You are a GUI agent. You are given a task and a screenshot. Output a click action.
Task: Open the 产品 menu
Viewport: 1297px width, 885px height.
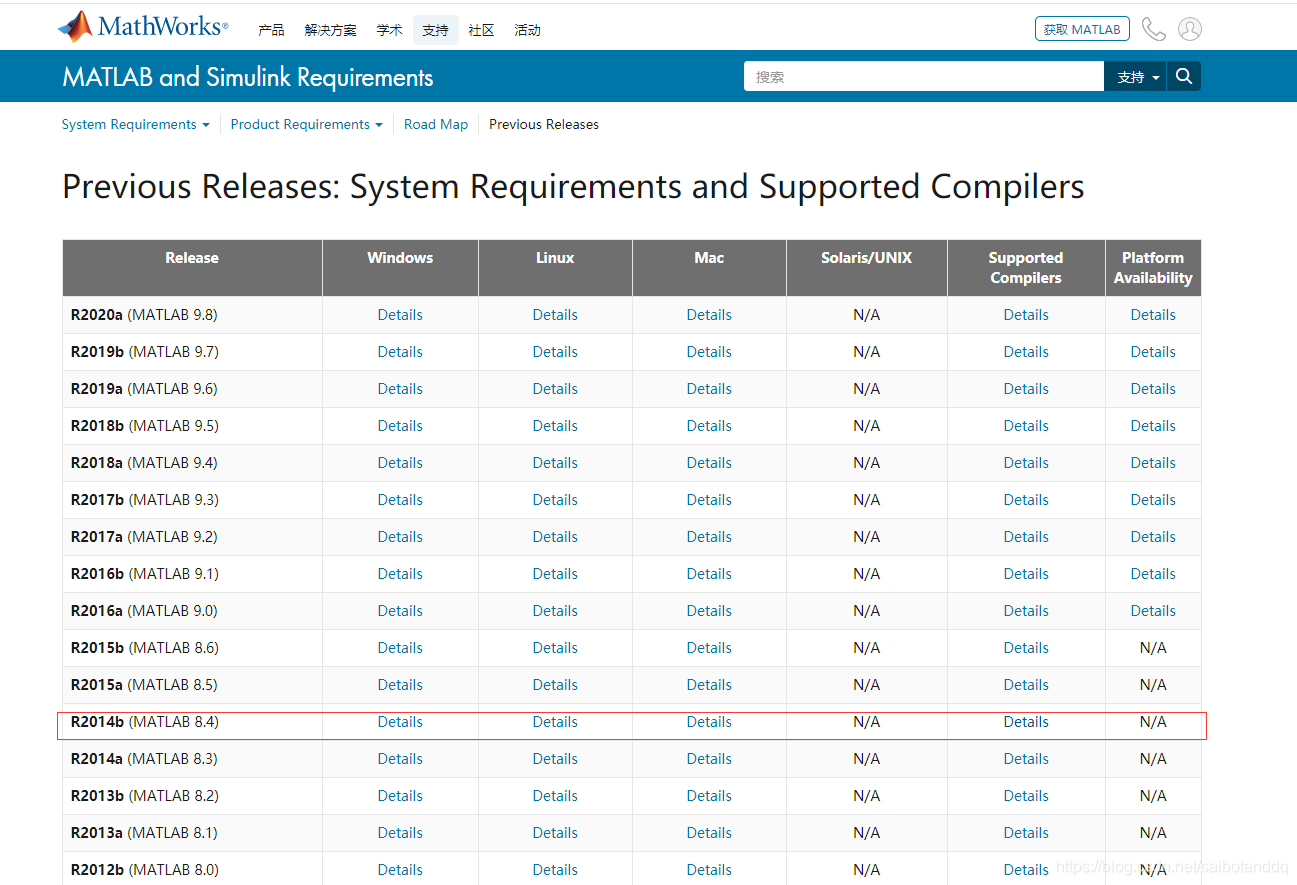tap(271, 30)
